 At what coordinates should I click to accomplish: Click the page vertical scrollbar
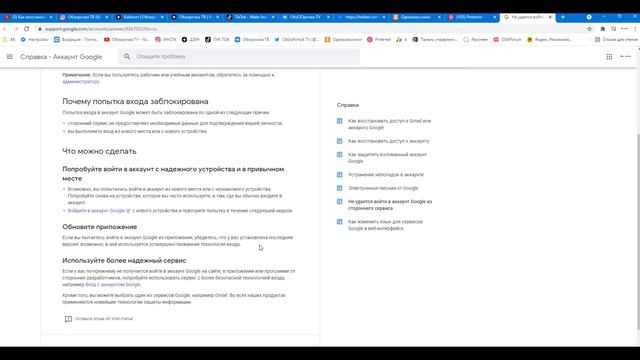click(638, 231)
